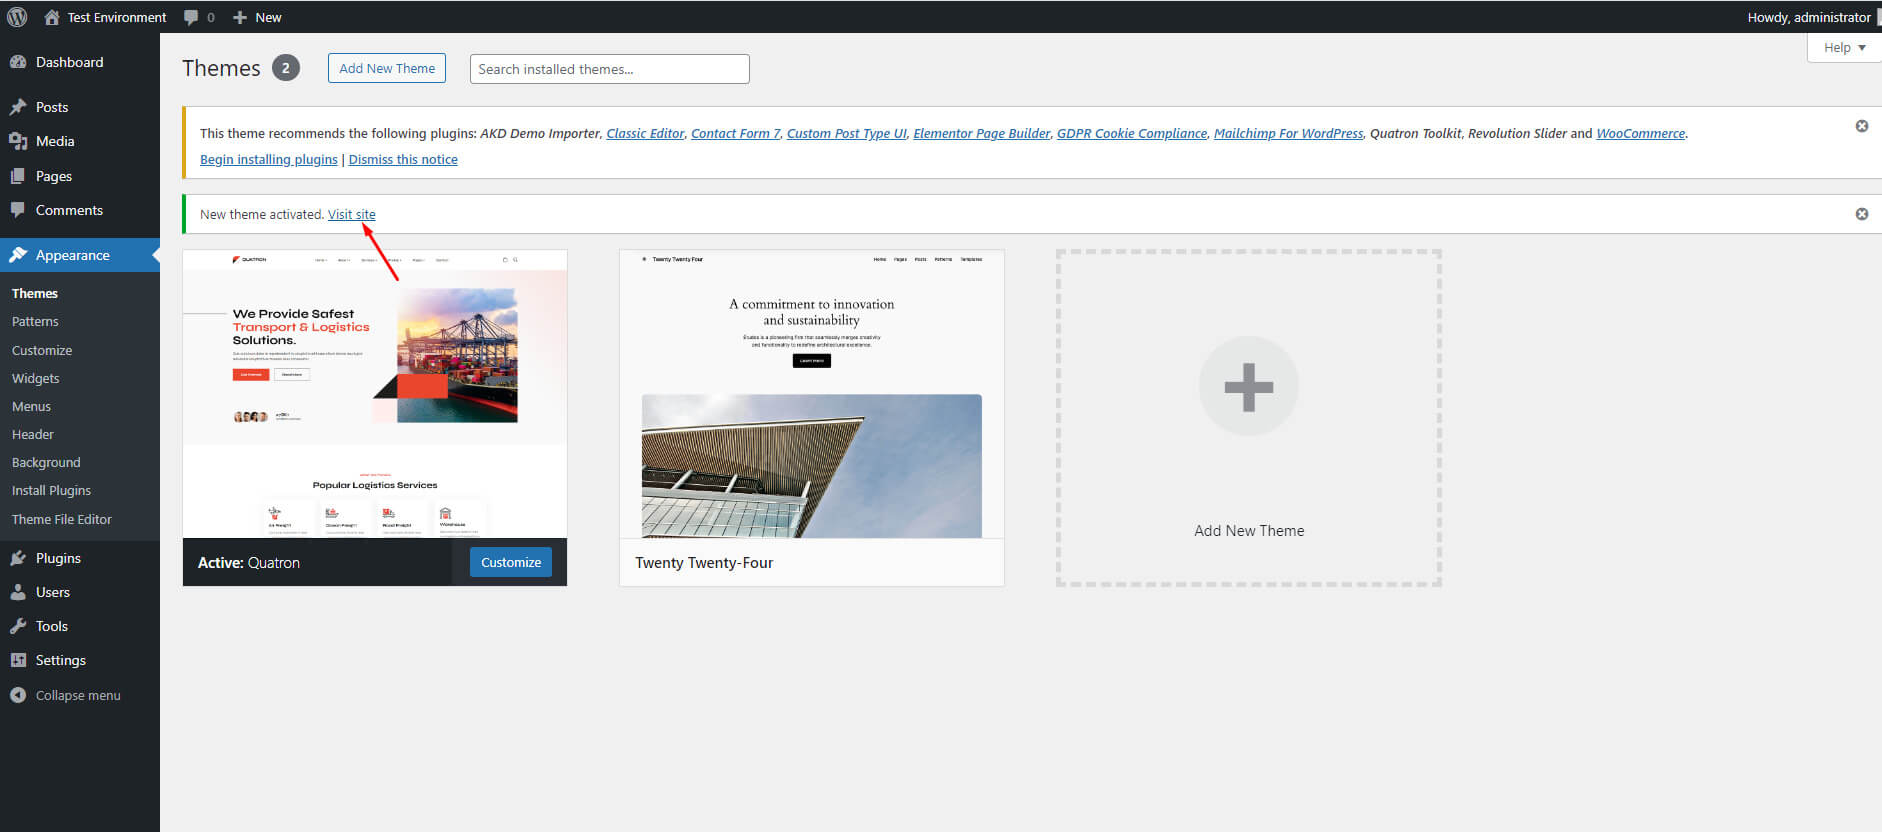The width and height of the screenshot is (1882, 832).
Task: Open the Test Environment home icon
Action: [x=52, y=17]
